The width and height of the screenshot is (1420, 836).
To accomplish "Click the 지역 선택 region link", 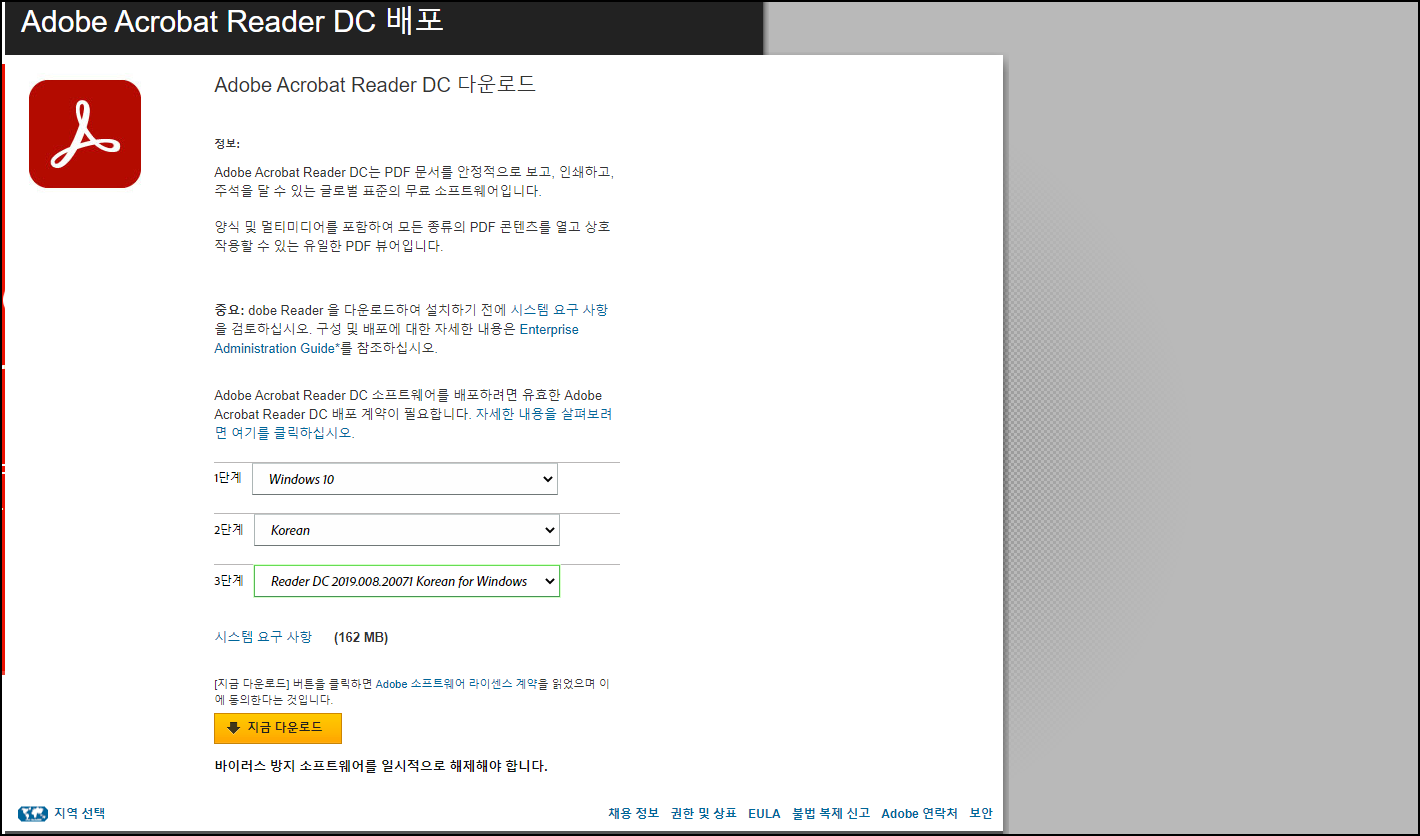I will click(x=80, y=813).
